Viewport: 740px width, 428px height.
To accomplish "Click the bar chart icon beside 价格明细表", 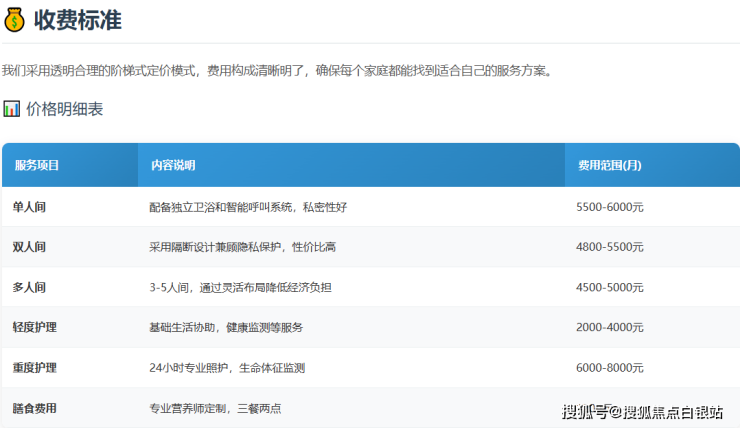I will point(11,109).
